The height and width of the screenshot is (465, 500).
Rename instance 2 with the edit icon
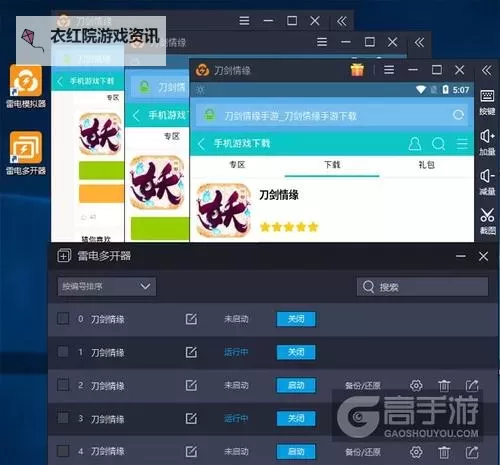pyautogui.click(x=191, y=385)
